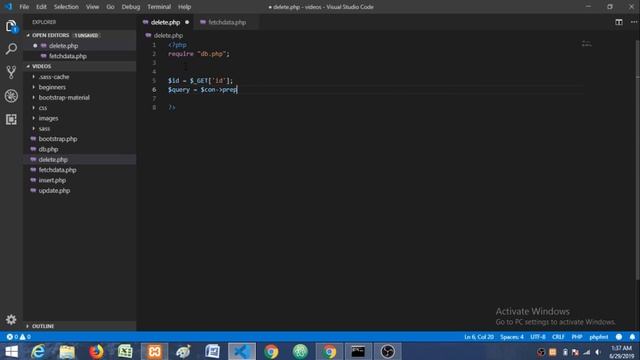The width and height of the screenshot is (640, 360).
Task: Expand the sass folder
Action: pos(33,129)
